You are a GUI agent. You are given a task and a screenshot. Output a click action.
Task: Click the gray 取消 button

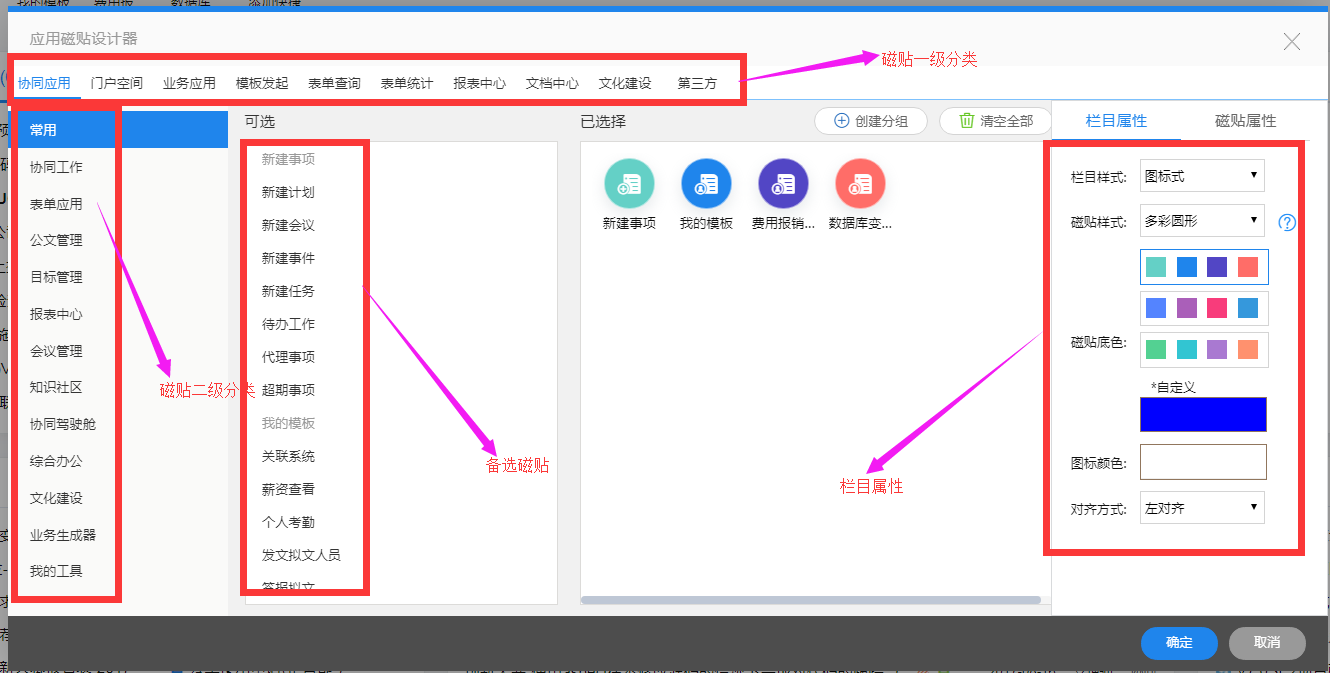[x=1267, y=643]
